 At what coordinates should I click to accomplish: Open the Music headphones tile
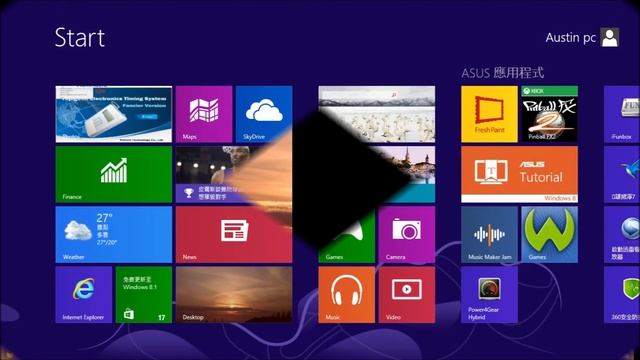347,295
